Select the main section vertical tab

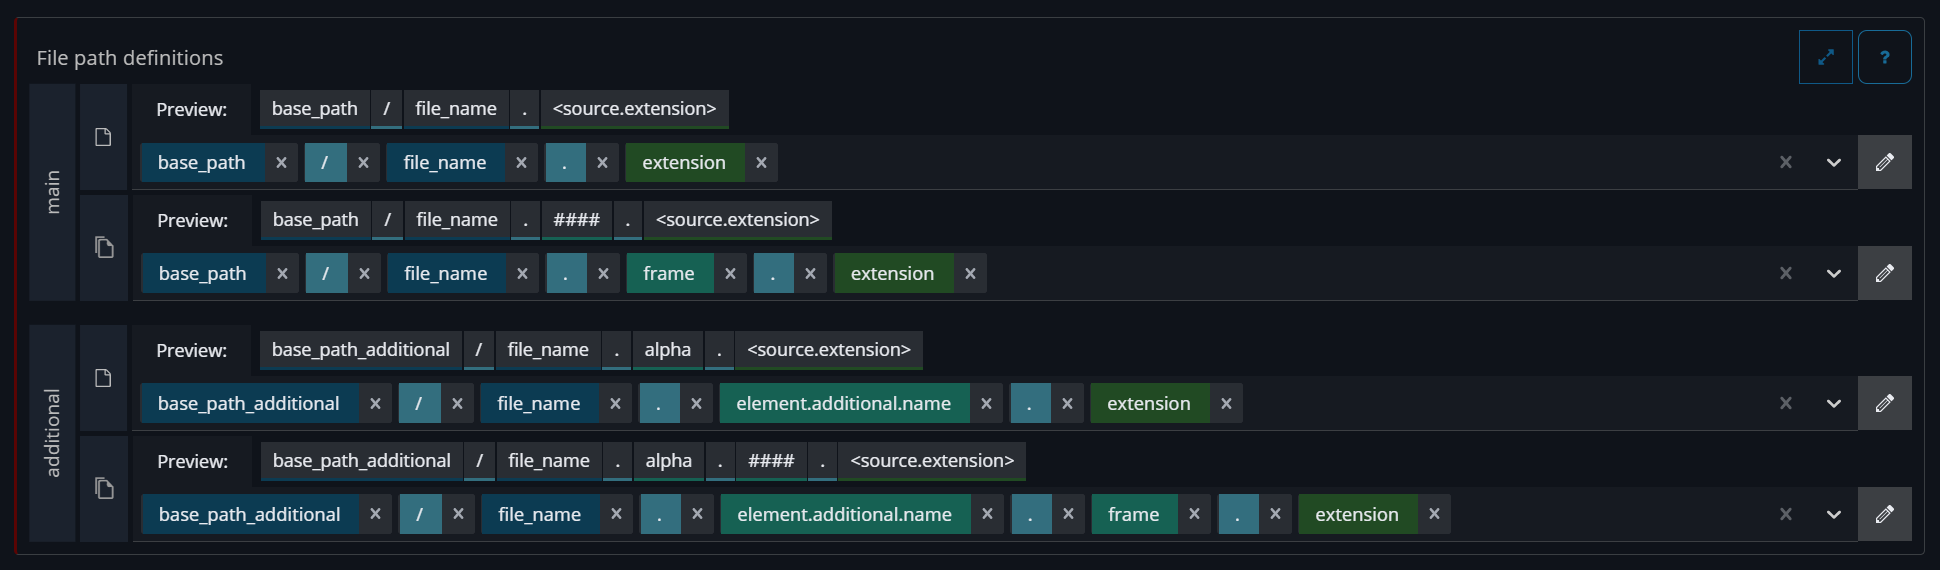pos(53,192)
